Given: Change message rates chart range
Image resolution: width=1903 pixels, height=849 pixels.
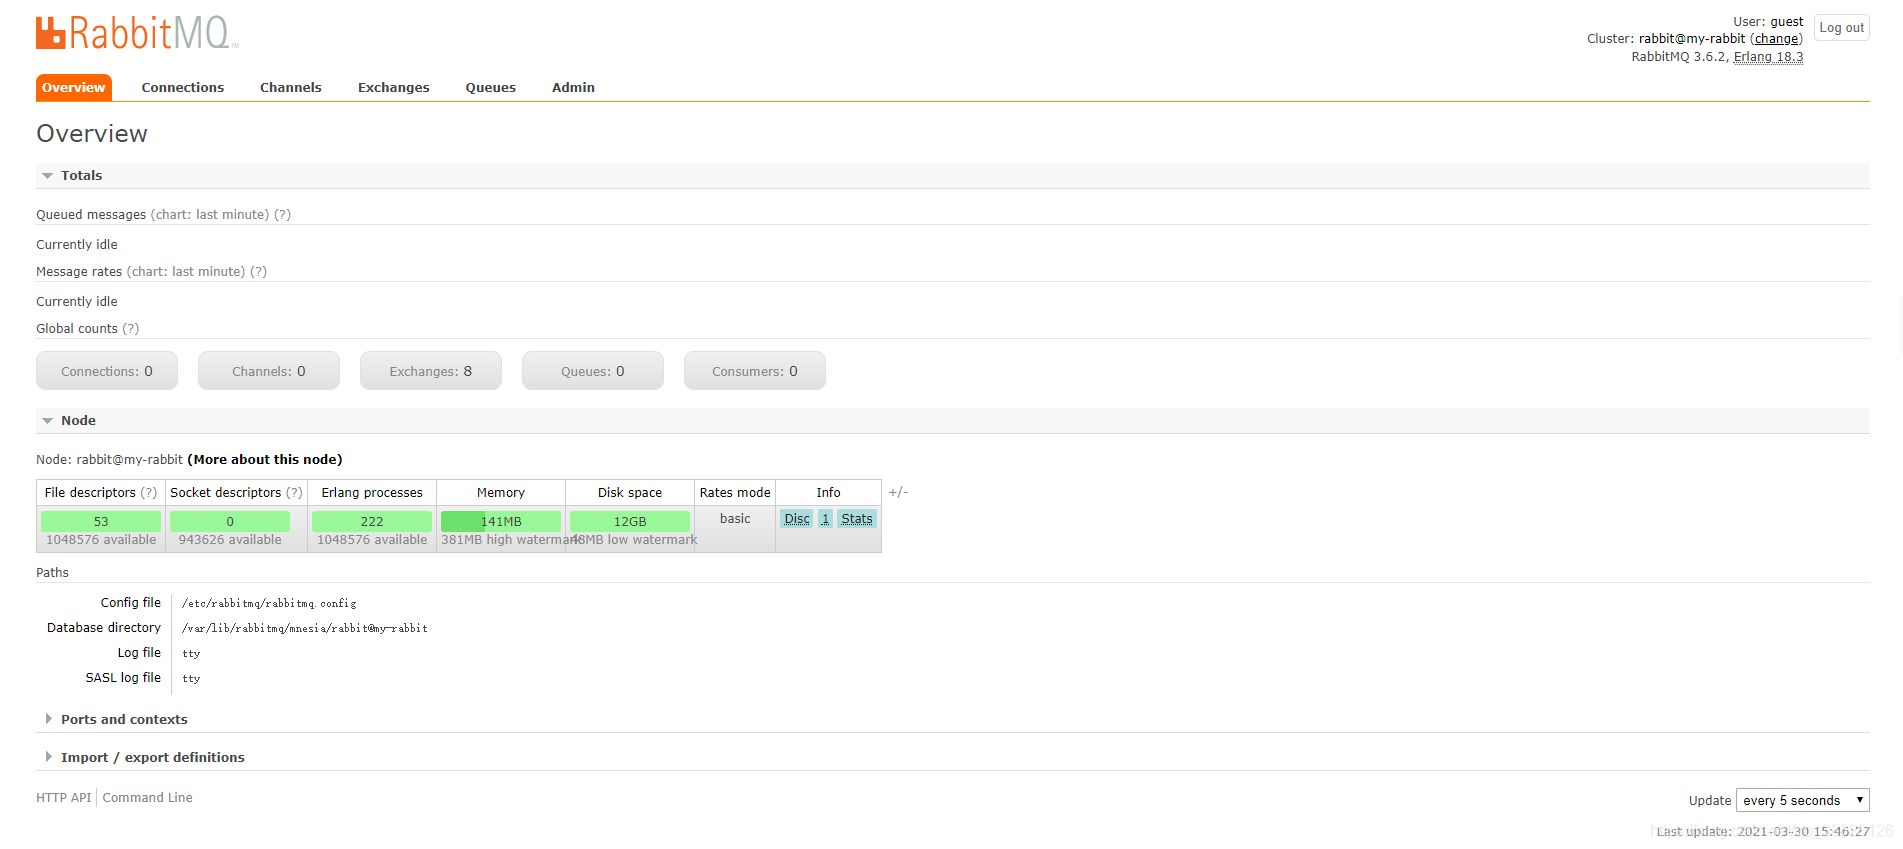Looking at the screenshot, I should tap(186, 272).
